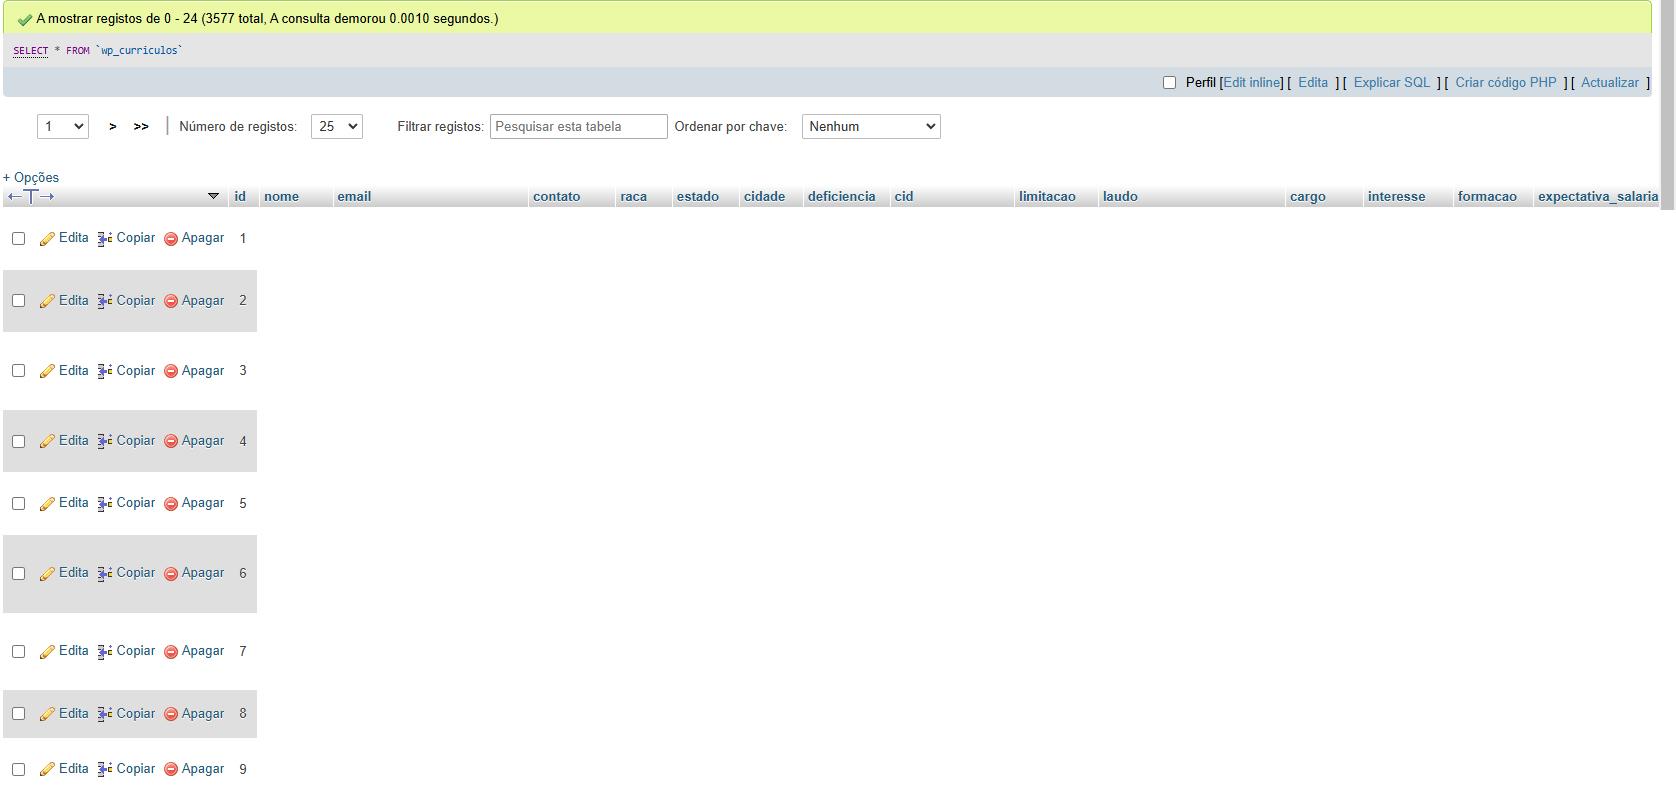Select the checkbox for row 9

[18, 769]
